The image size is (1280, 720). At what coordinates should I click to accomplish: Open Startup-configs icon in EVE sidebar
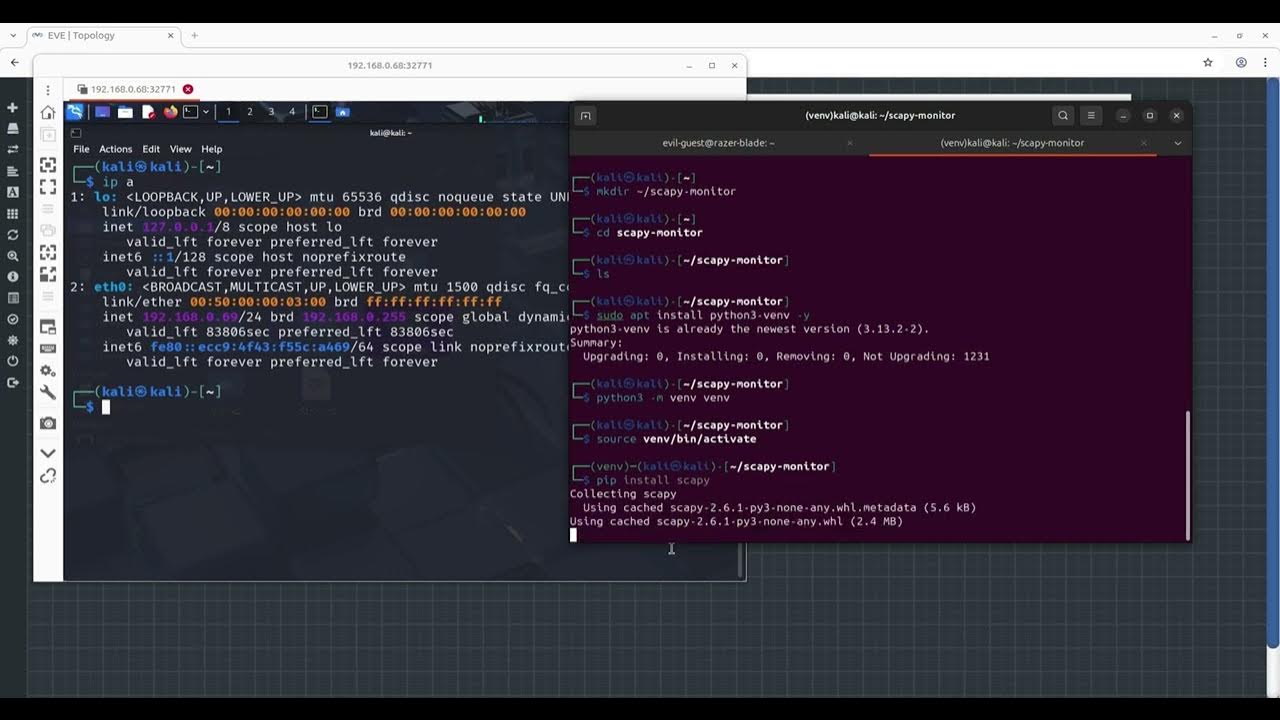coord(13,171)
